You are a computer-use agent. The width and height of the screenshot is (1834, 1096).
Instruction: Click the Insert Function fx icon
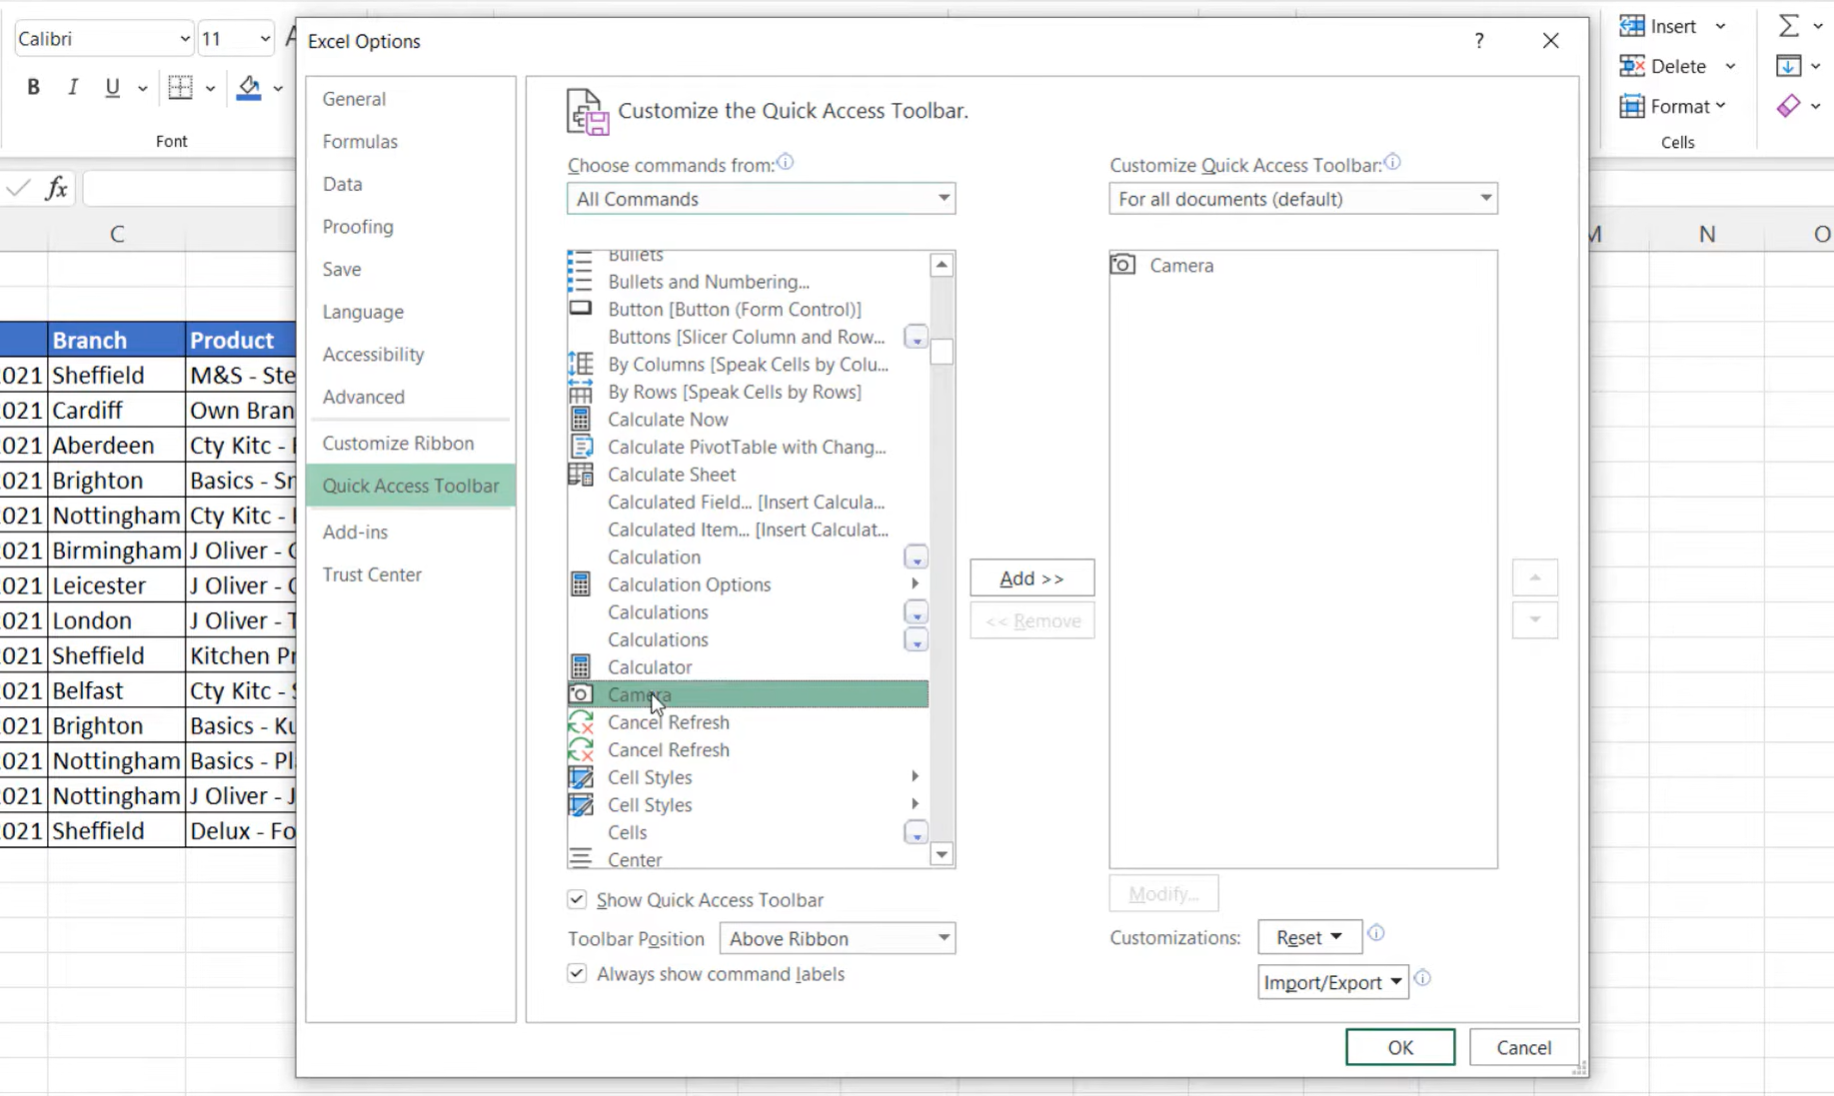click(x=57, y=187)
